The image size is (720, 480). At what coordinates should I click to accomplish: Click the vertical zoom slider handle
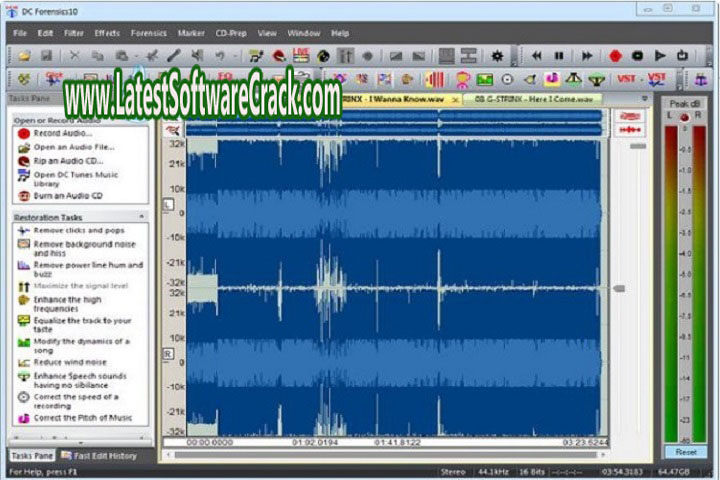pyautogui.click(x=619, y=288)
